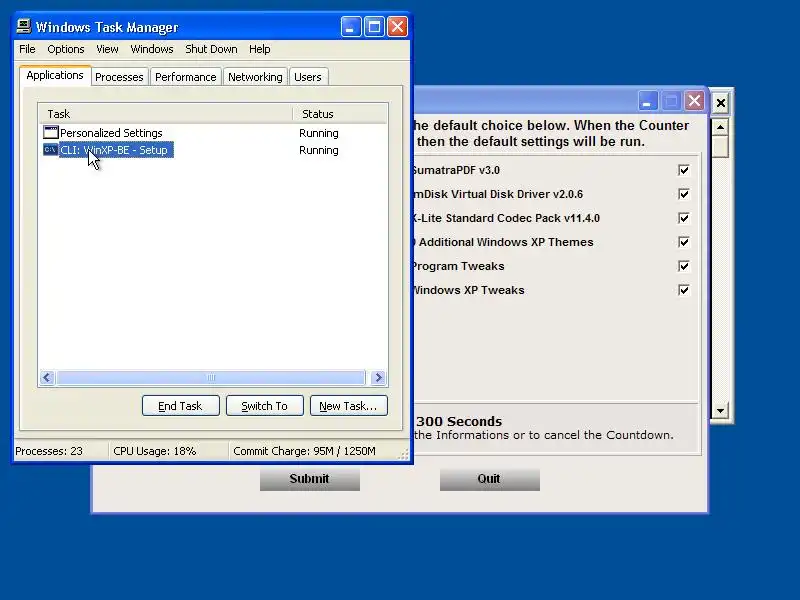800x600 pixels.
Task: Click the Running status of CLI setup task
Action: [x=319, y=151]
